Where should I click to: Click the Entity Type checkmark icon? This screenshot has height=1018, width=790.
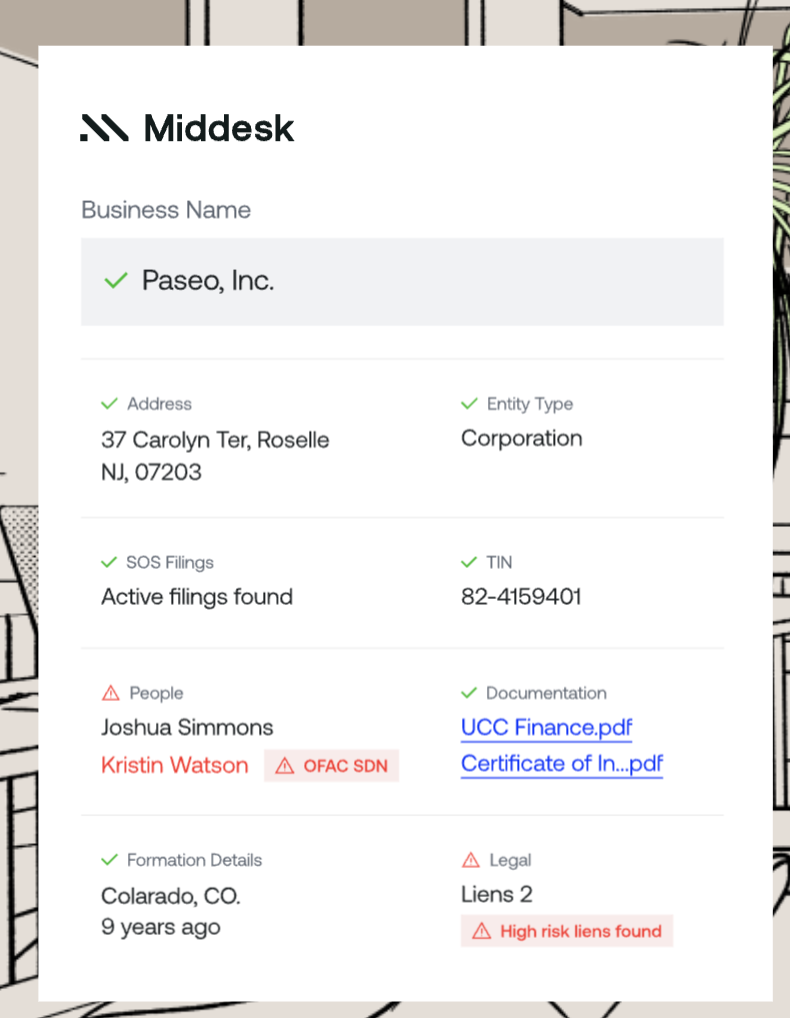pyautogui.click(x=469, y=404)
